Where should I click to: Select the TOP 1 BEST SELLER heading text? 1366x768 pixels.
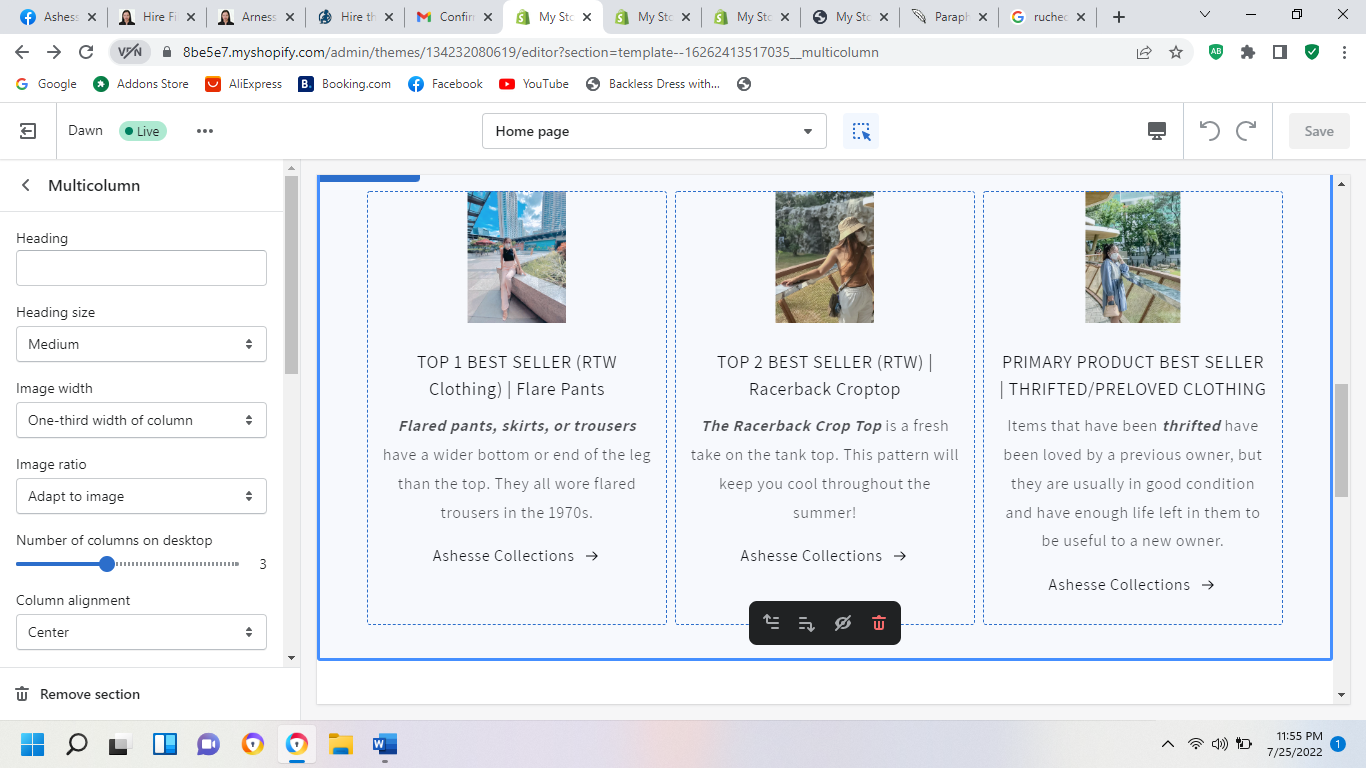click(517, 375)
